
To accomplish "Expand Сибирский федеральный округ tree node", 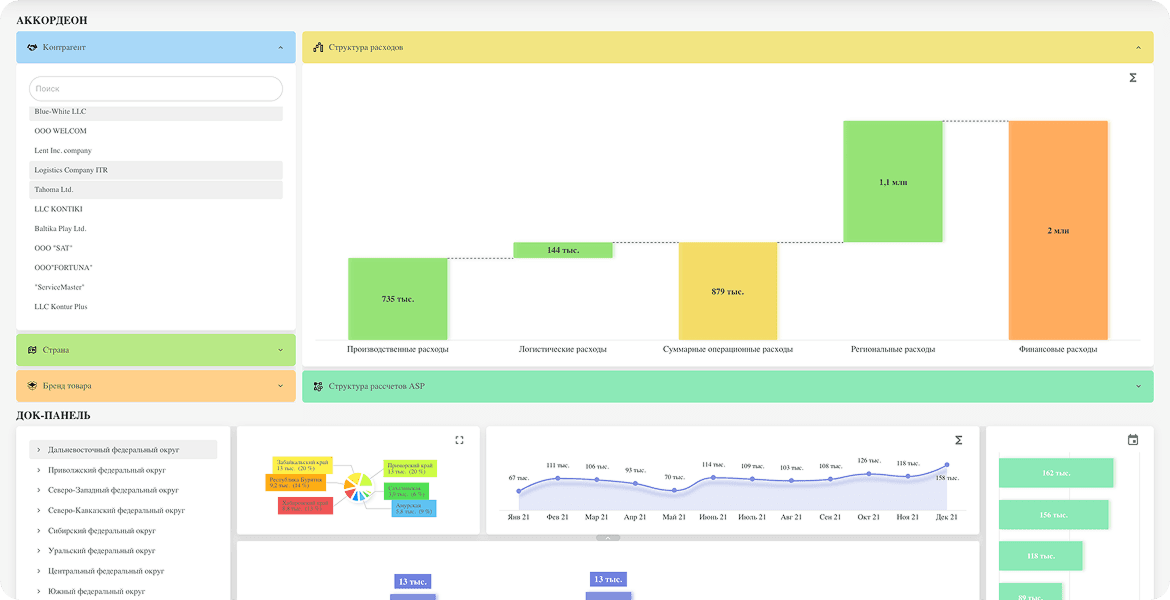I will click(39, 531).
